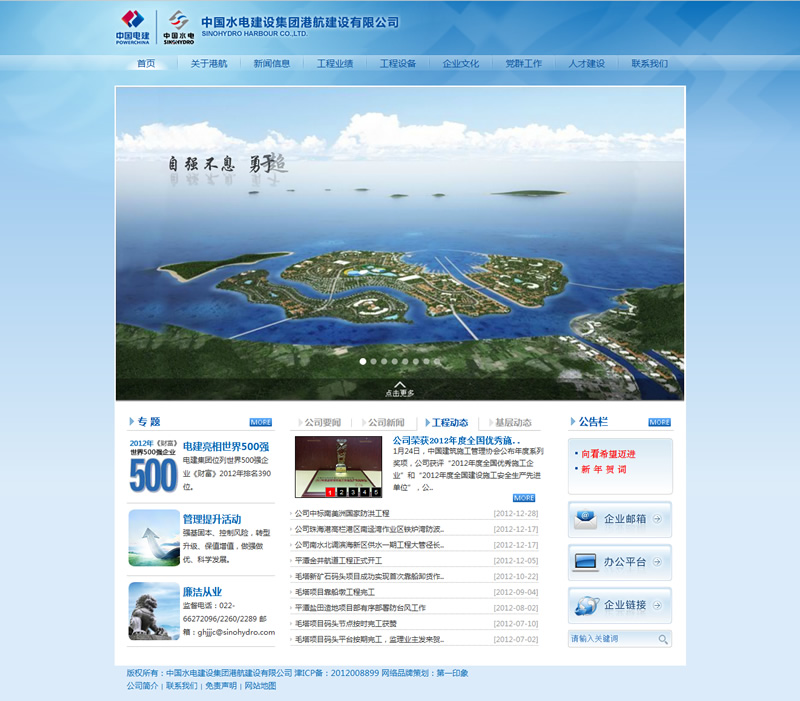Switch to the 基层动态 tab

pyautogui.click(x=513, y=423)
